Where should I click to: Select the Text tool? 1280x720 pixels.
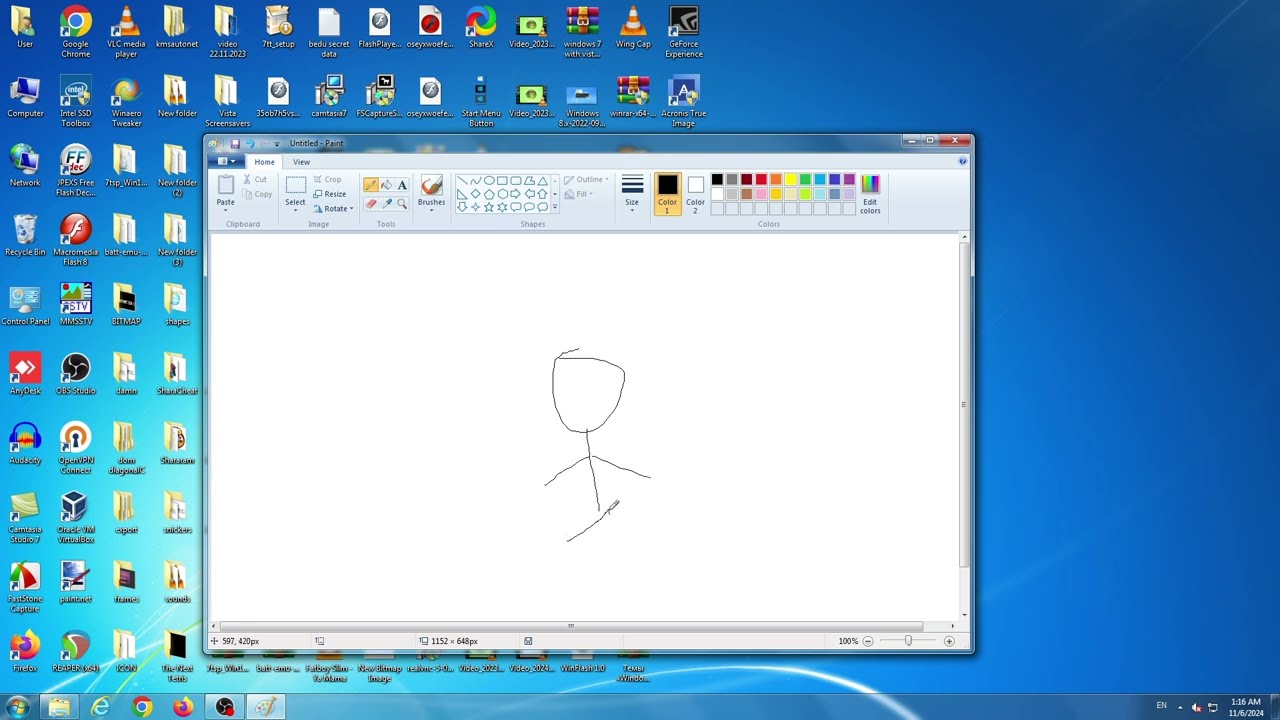point(402,185)
